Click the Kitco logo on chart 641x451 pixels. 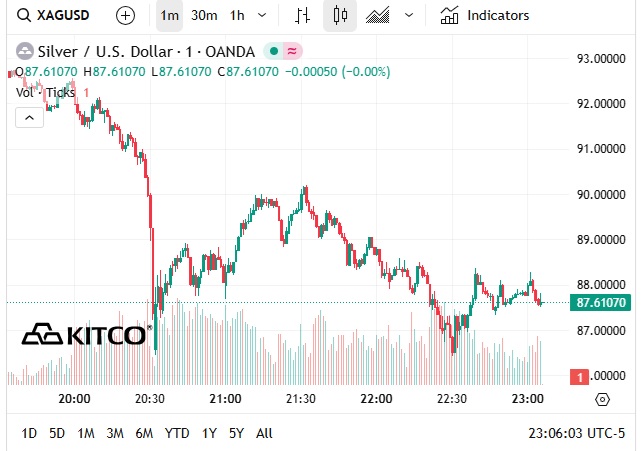[x=85, y=335]
